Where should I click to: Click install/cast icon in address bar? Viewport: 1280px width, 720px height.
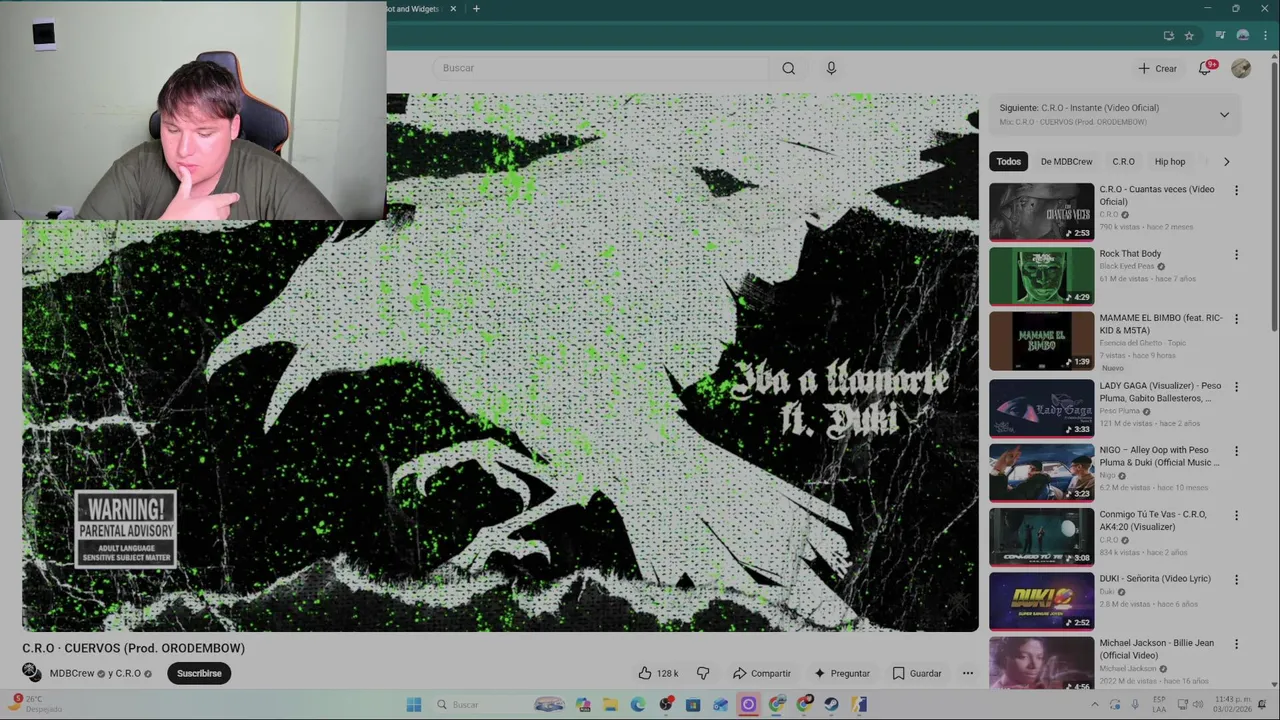pos(1168,36)
